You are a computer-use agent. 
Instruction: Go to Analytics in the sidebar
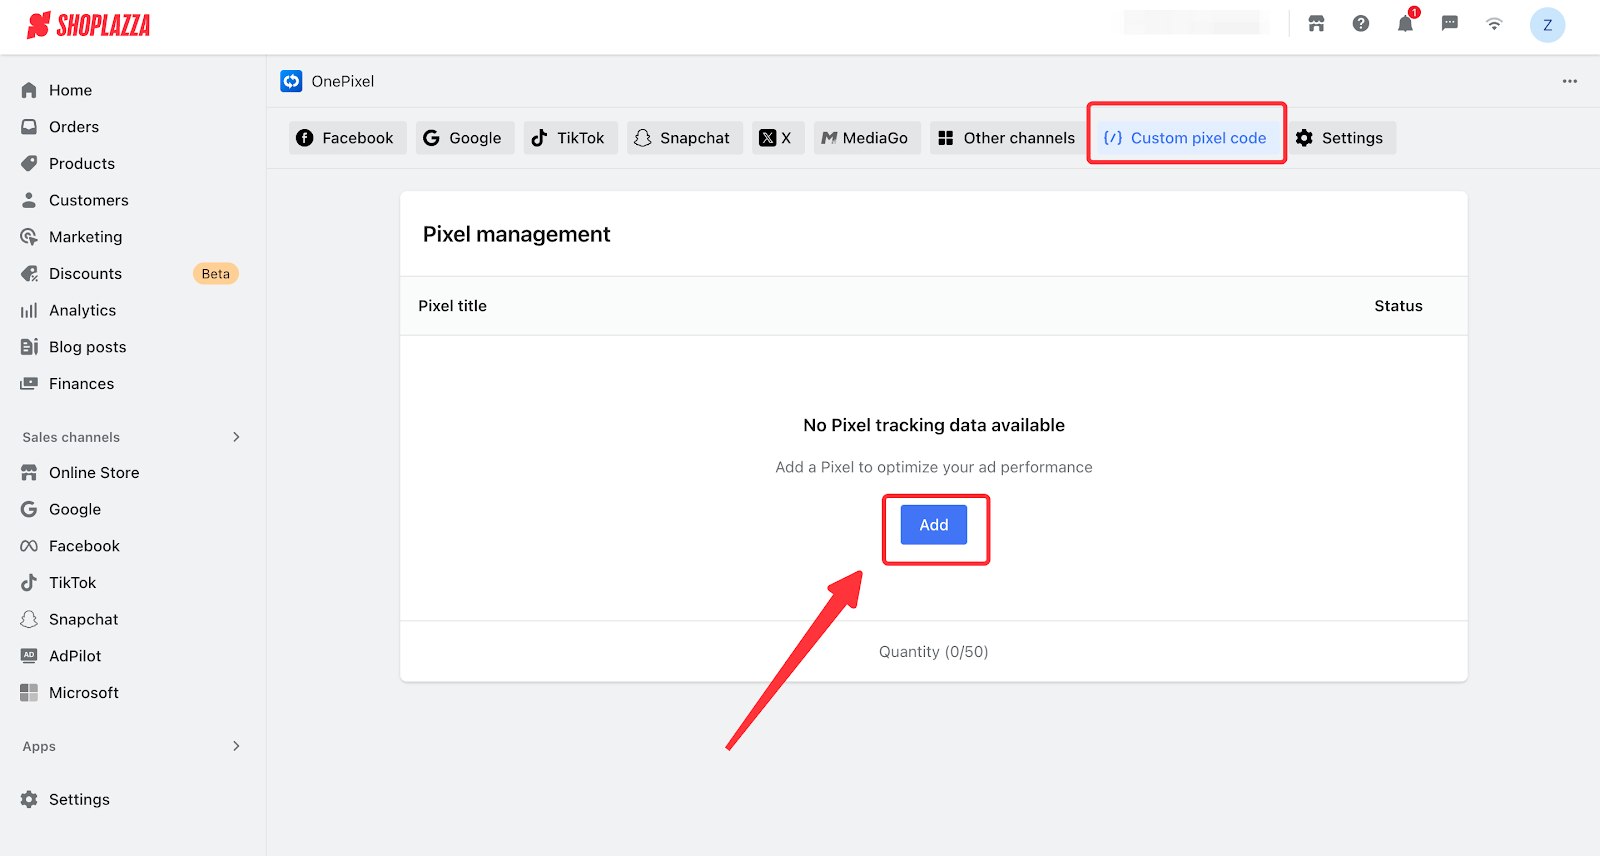[82, 310]
